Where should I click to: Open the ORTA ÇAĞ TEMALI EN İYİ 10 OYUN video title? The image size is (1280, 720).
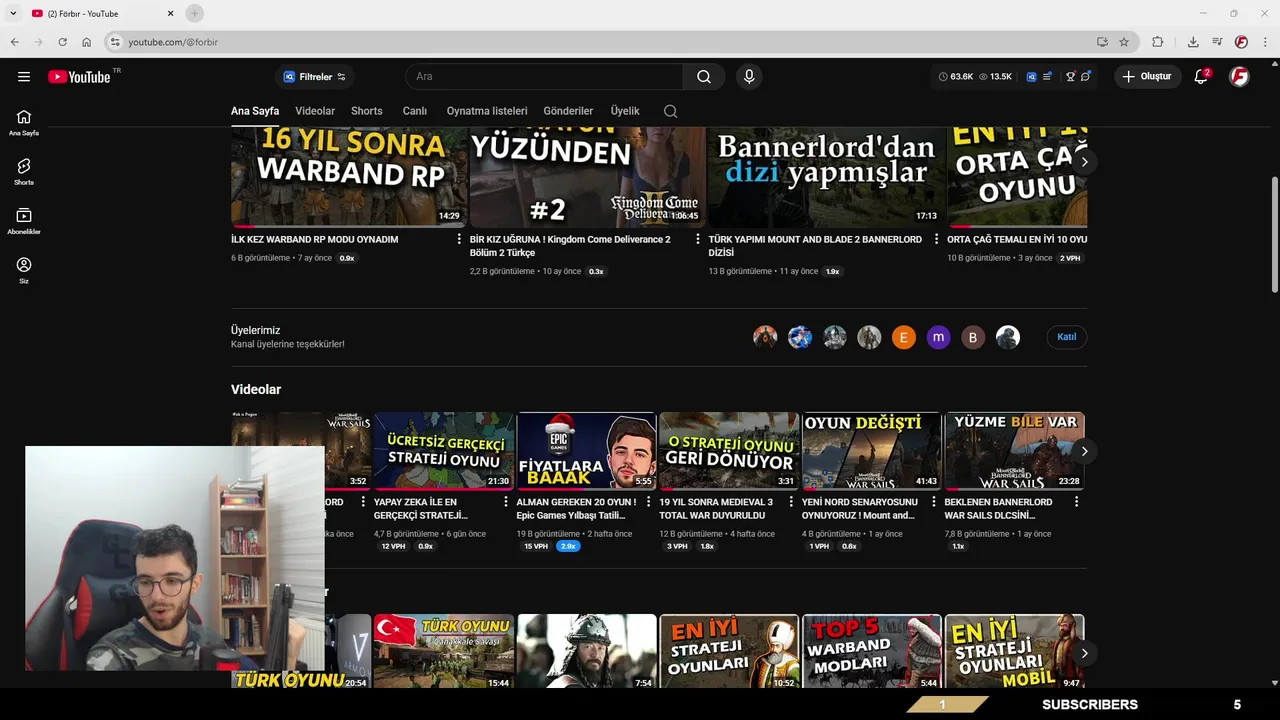1017,240
